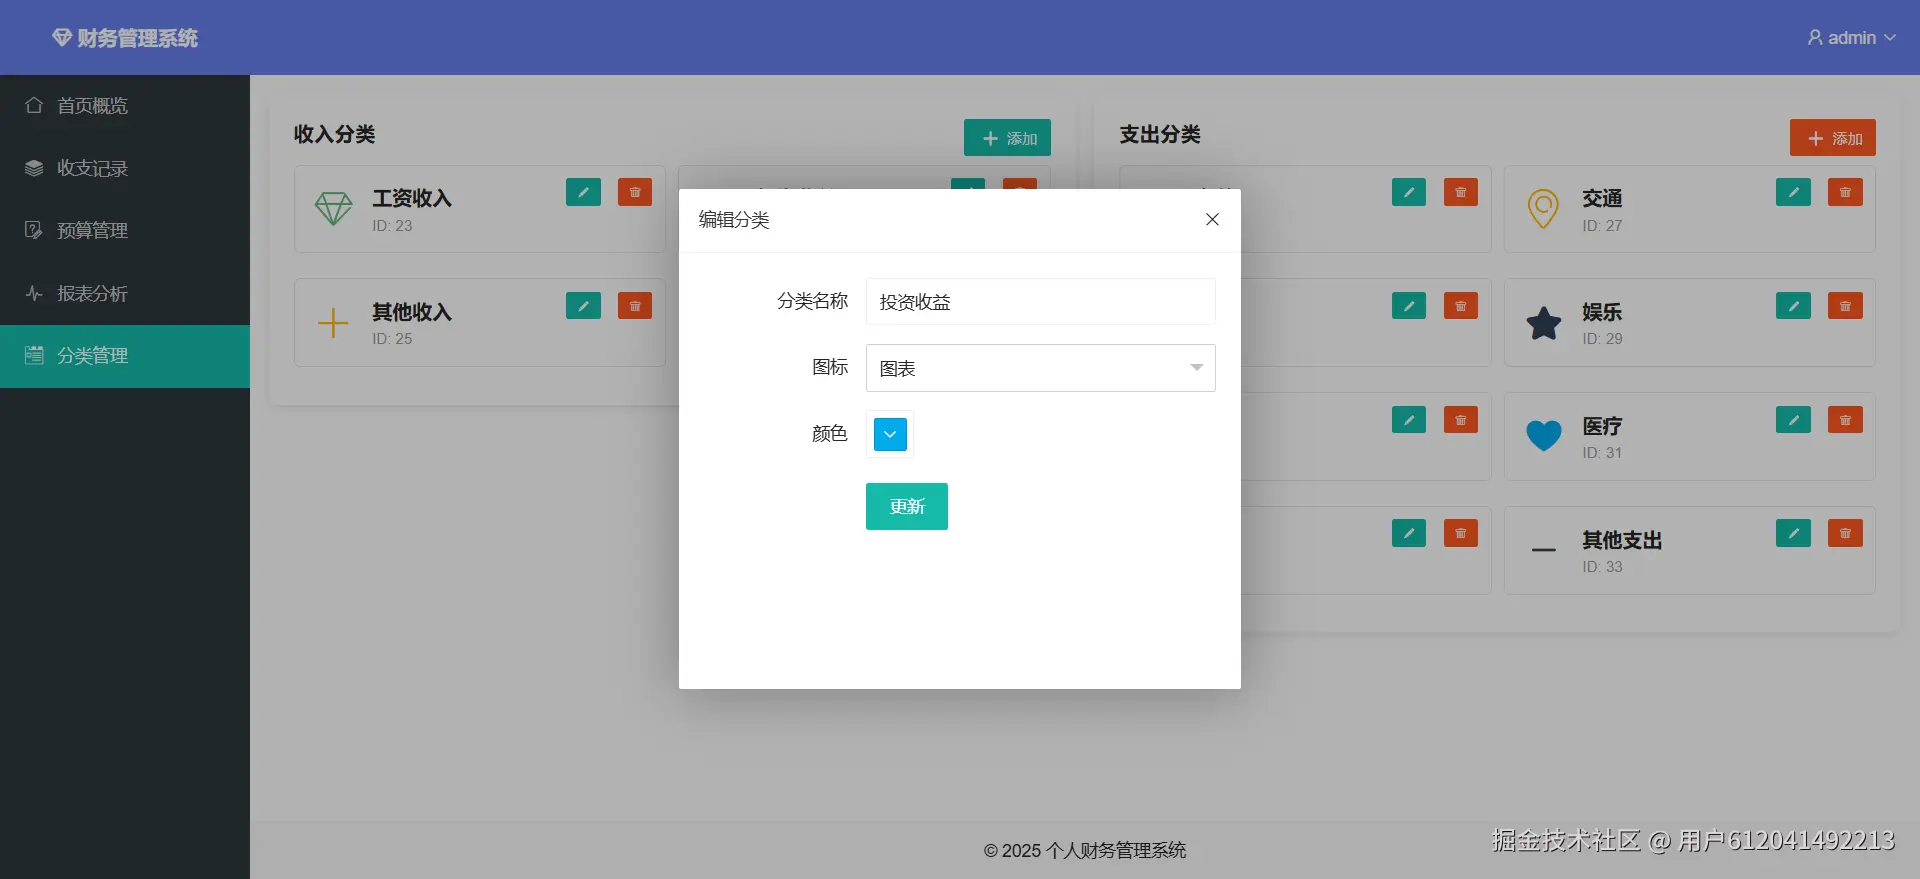Click the 编辑分类 dialog title

tap(734, 220)
